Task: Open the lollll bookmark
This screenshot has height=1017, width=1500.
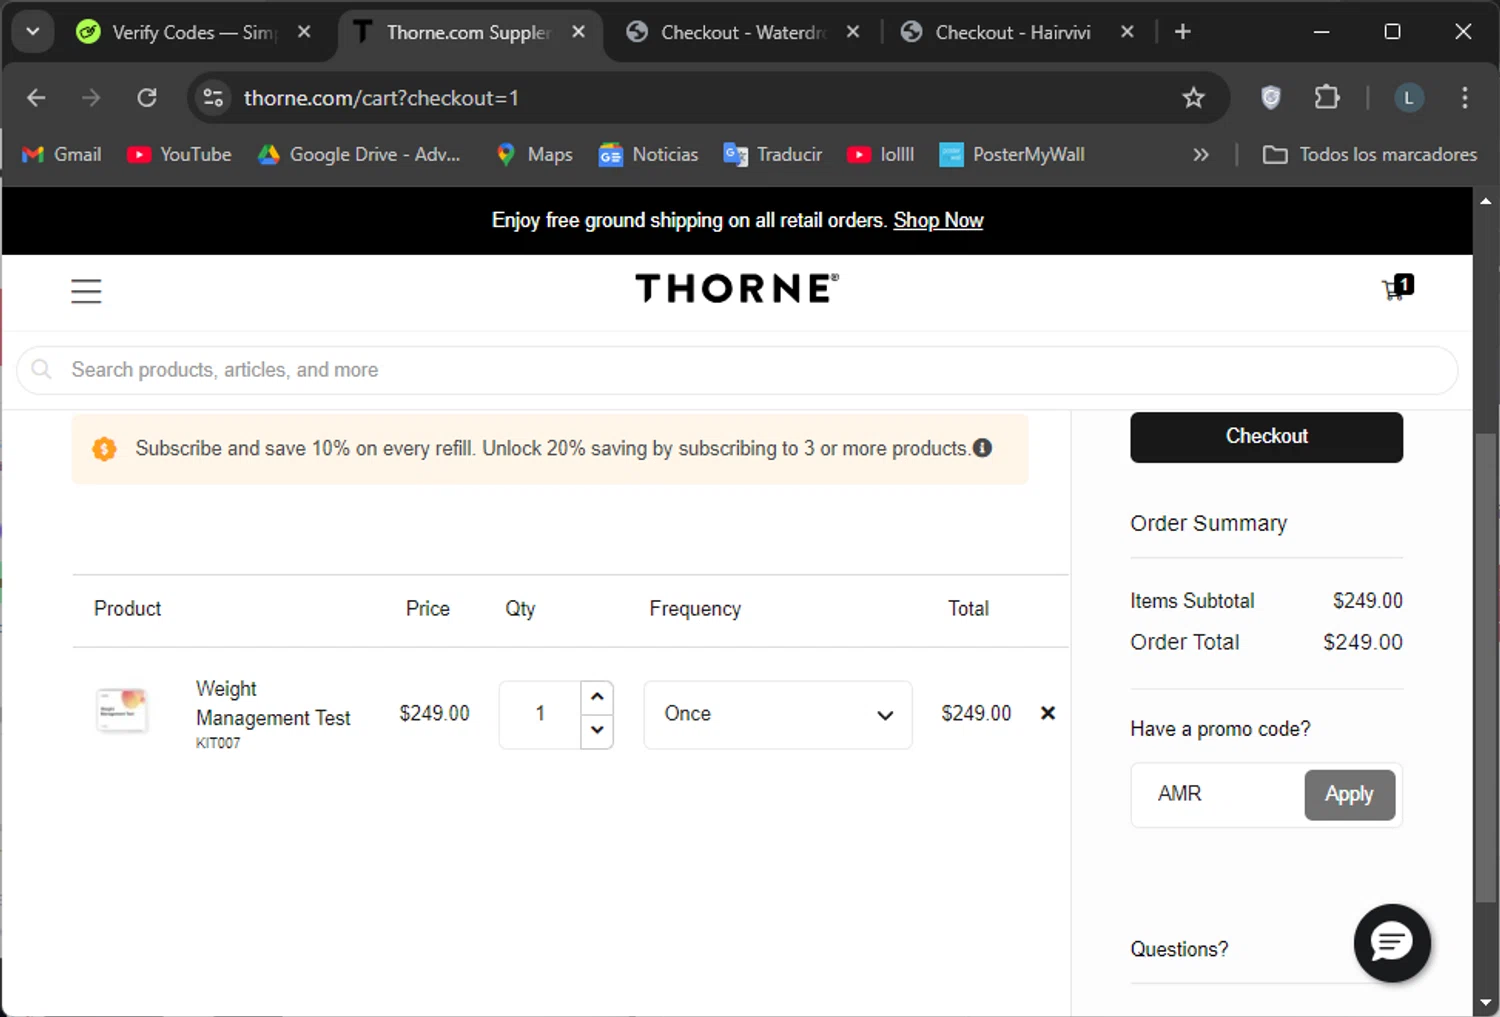Action: point(881,154)
